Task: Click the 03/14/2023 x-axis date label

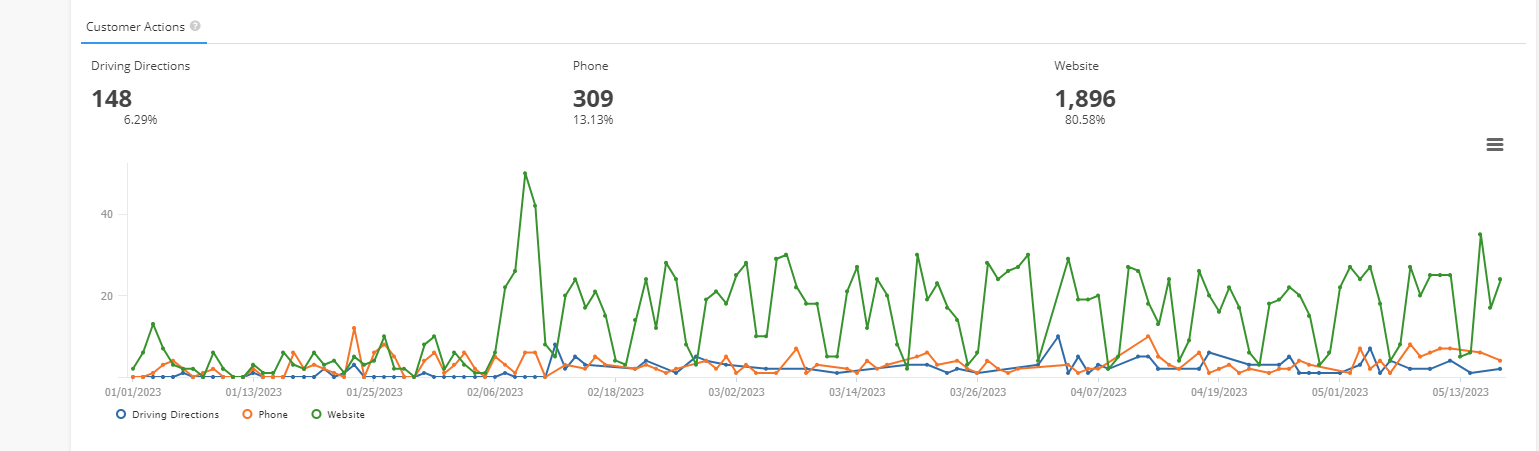Action: (x=857, y=393)
